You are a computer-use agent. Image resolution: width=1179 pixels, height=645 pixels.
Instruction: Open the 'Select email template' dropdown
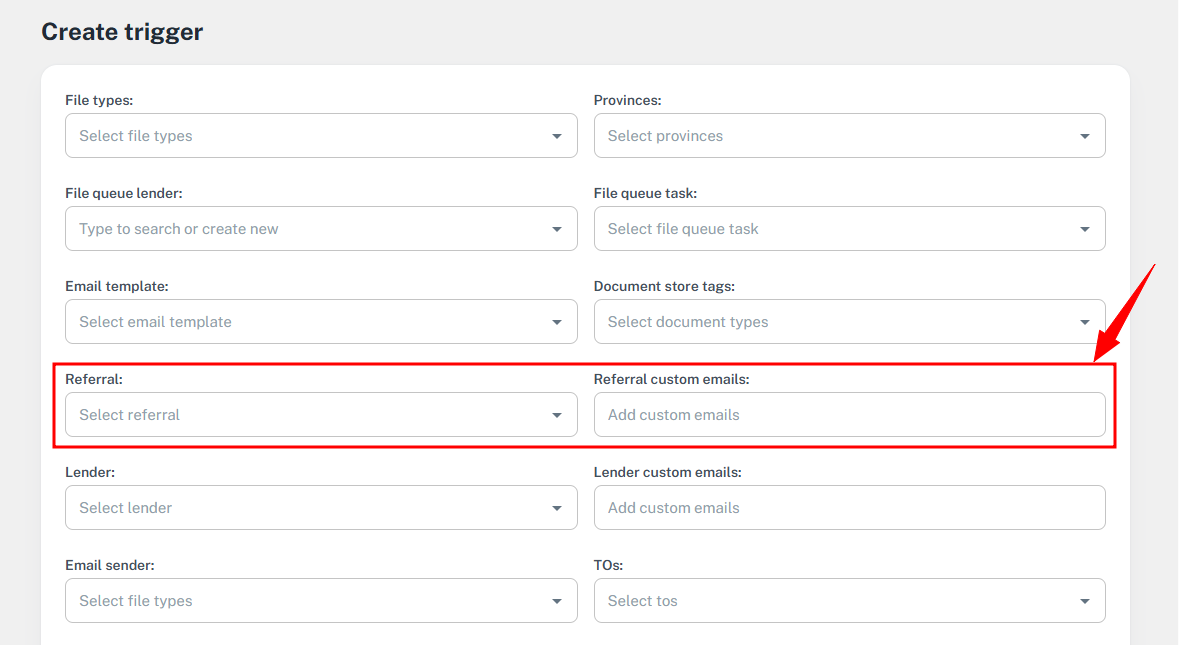pyautogui.click(x=300, y=322)
